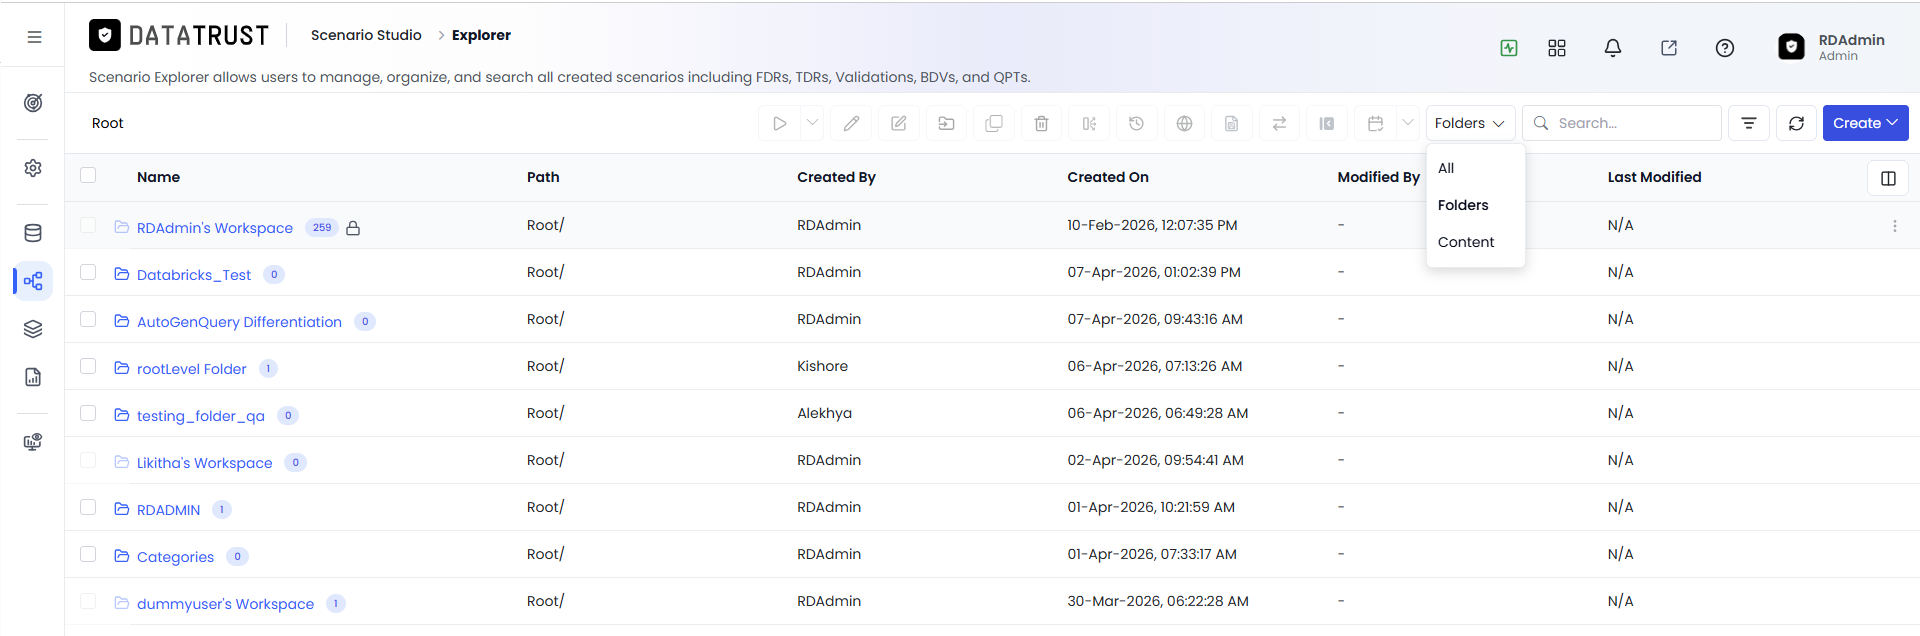This screenshot has width=1920, height=636.
Task: Open the notifications bell
Action: coord(1613,48)
